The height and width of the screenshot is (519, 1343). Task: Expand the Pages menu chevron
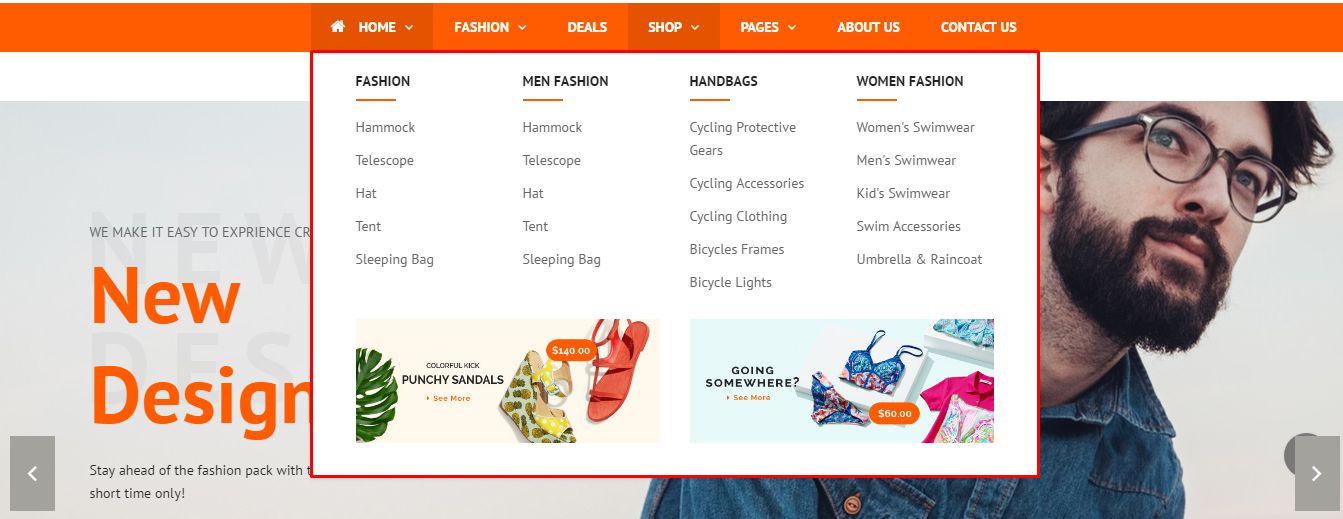click(x=792, y=28)
